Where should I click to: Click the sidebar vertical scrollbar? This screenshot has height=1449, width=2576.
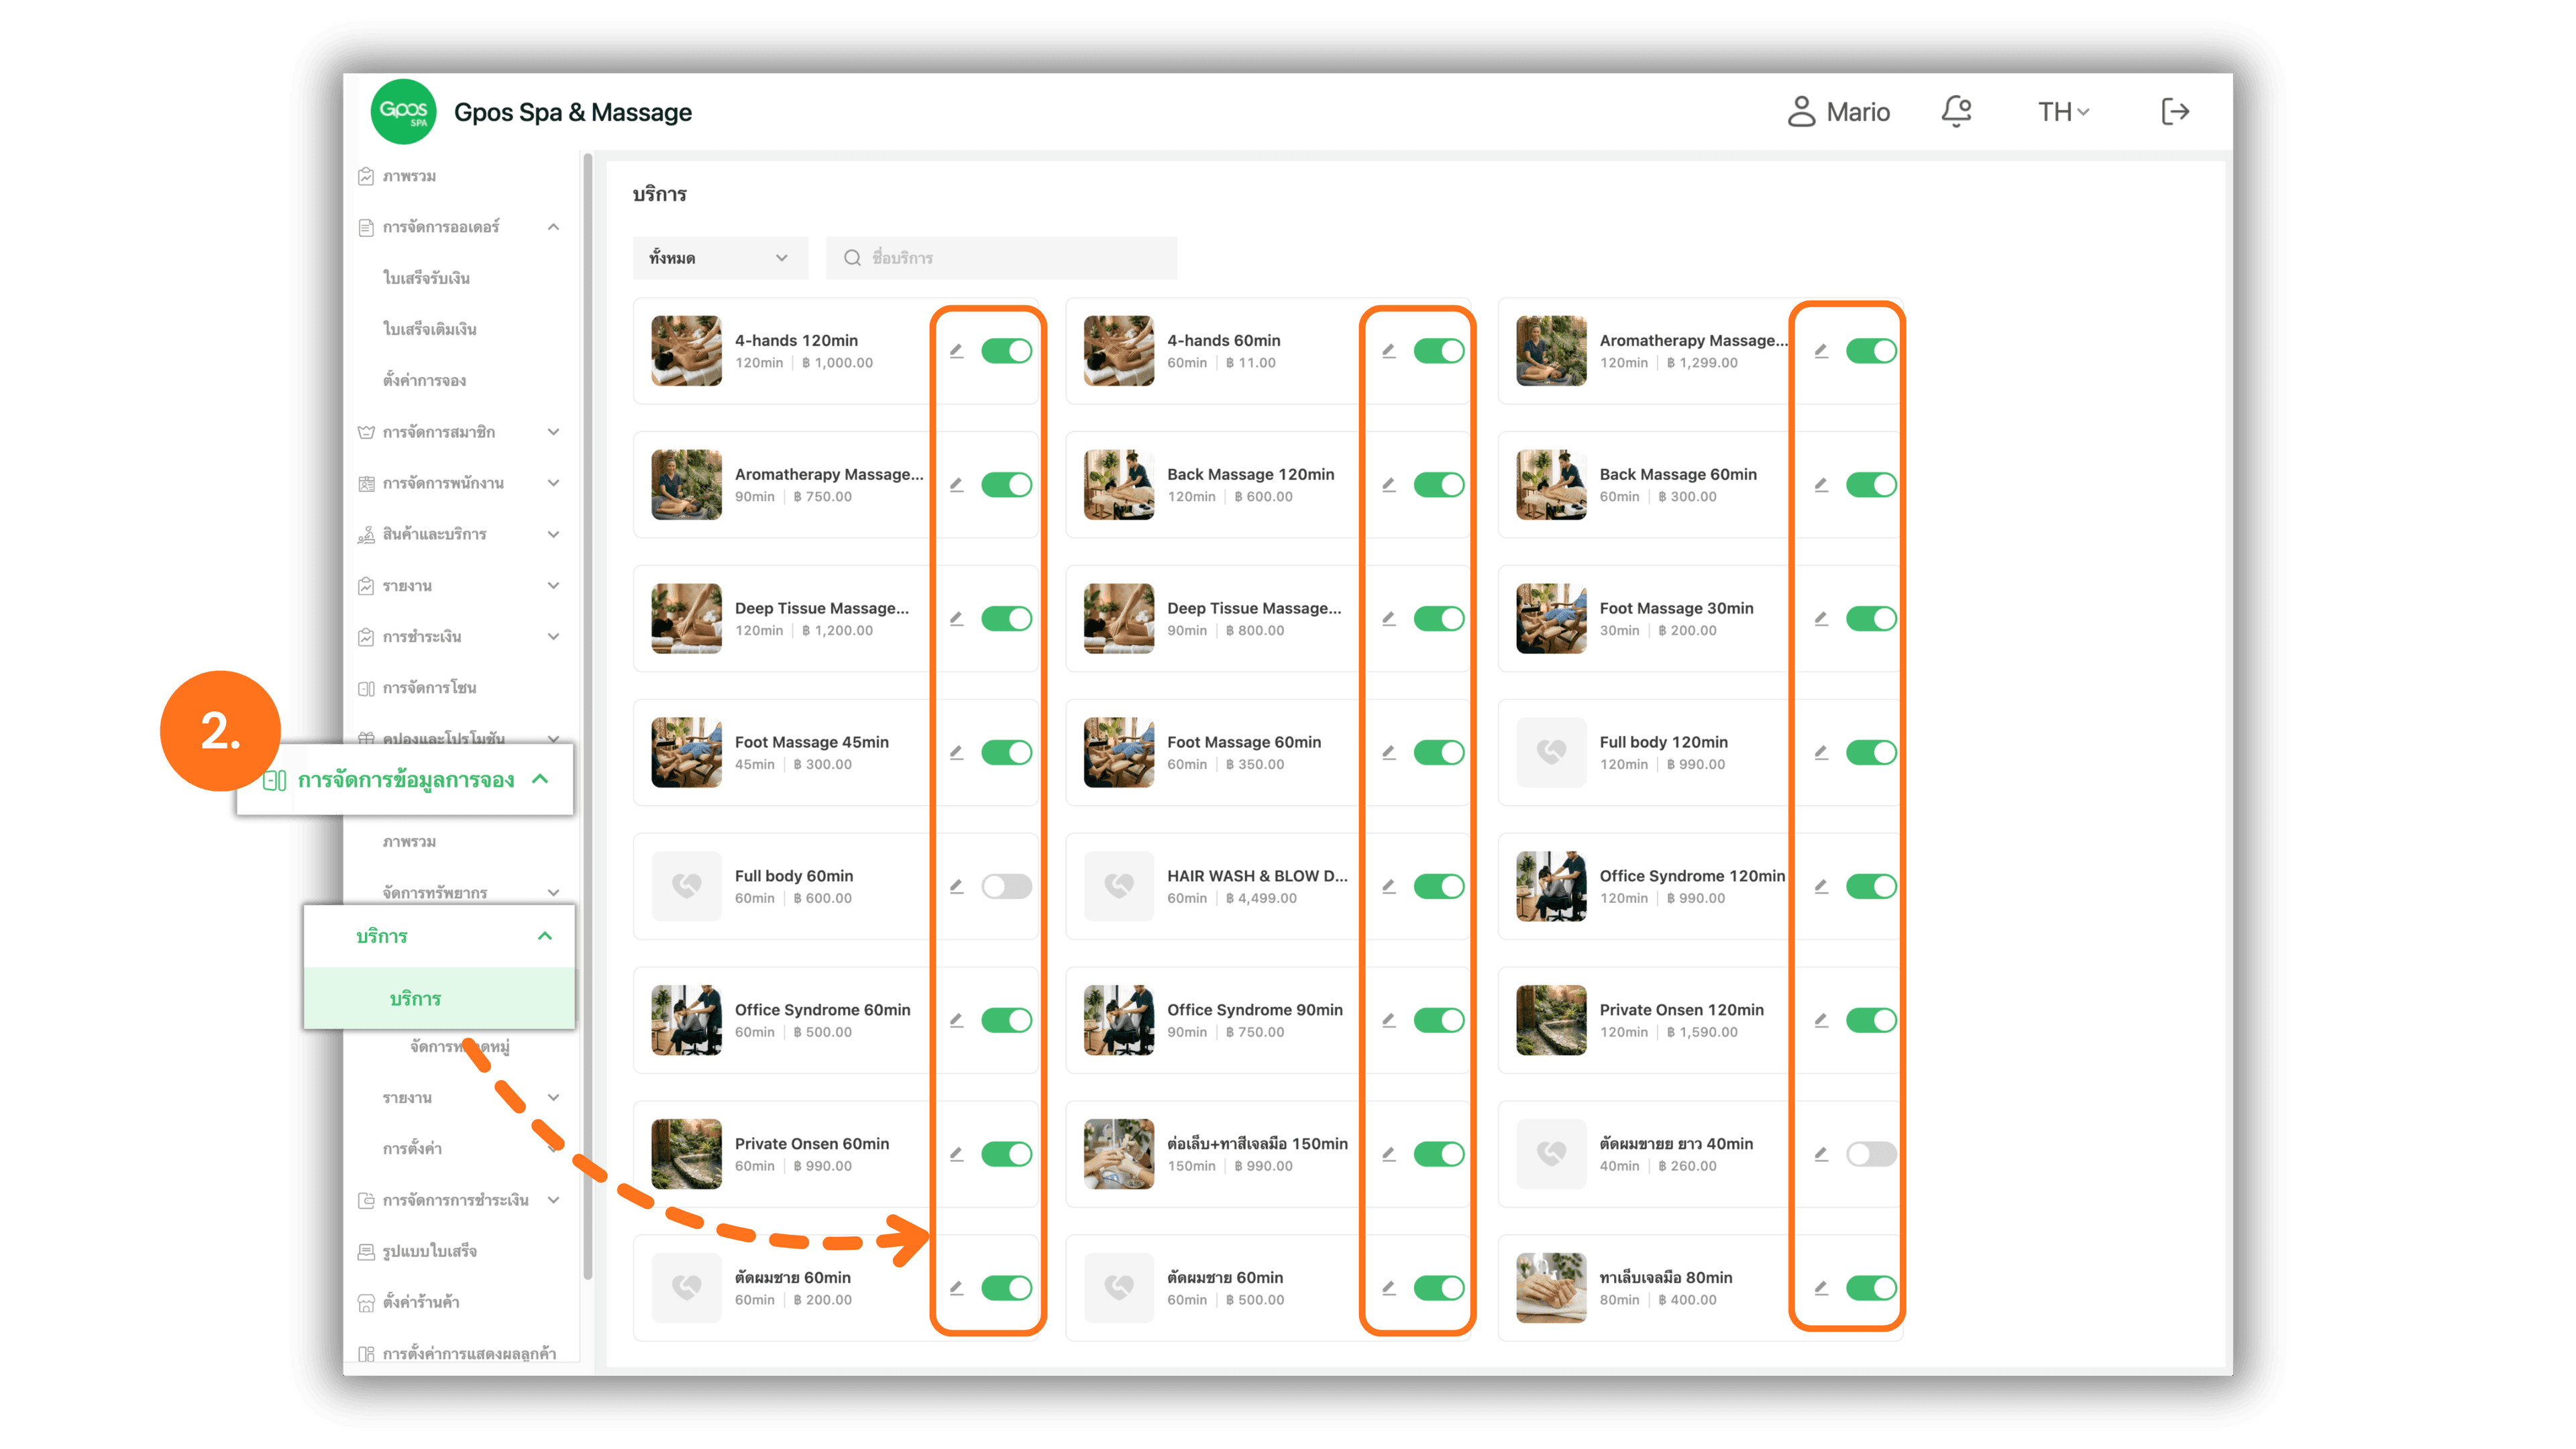click(587, 715)
